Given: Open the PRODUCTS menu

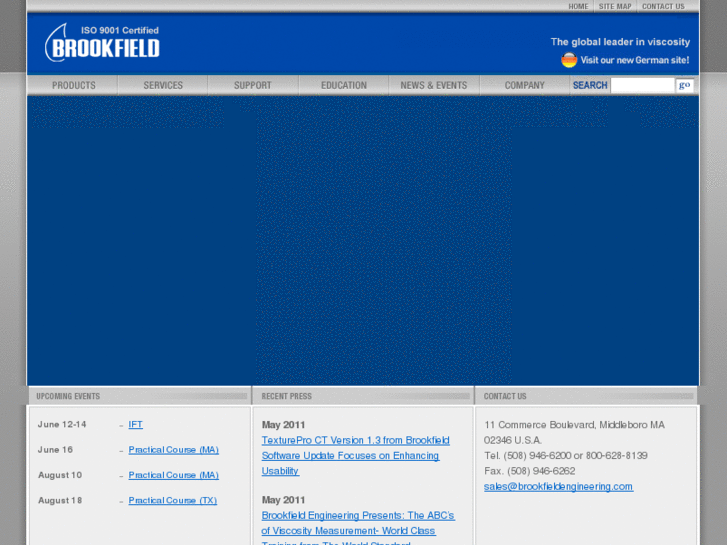Looking at the screenshot, I should click(73, 85).
